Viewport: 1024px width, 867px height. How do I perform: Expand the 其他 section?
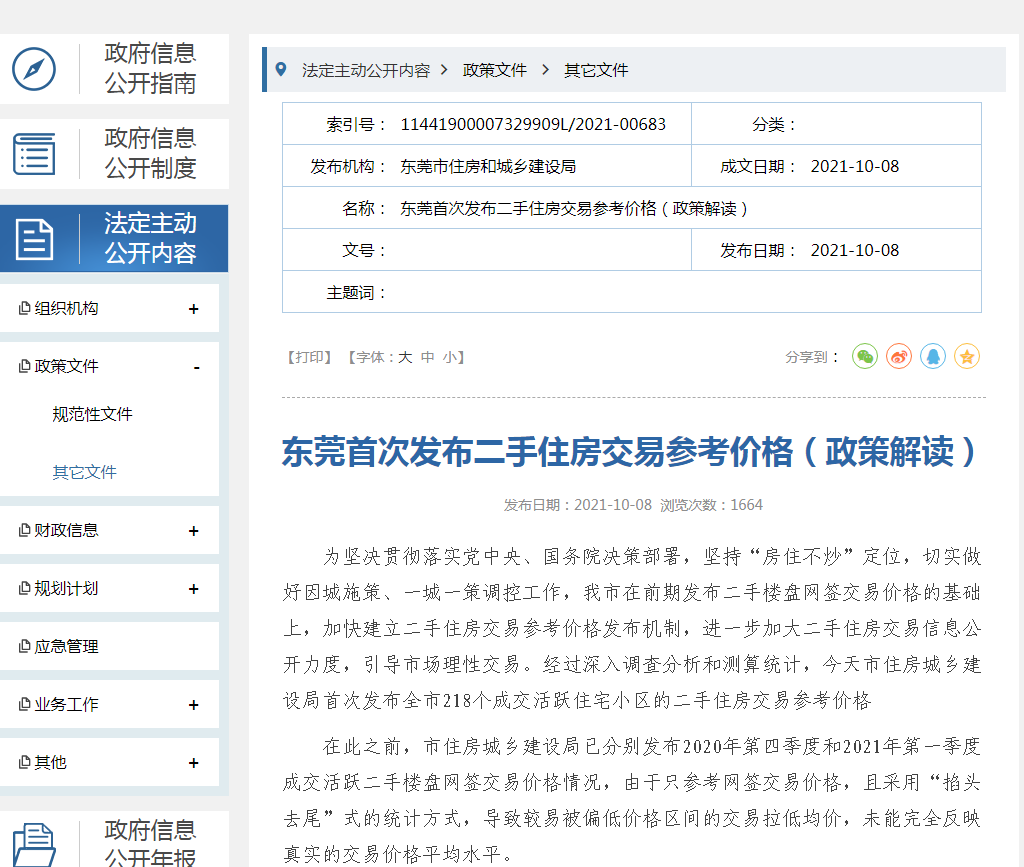click(193, 763)
